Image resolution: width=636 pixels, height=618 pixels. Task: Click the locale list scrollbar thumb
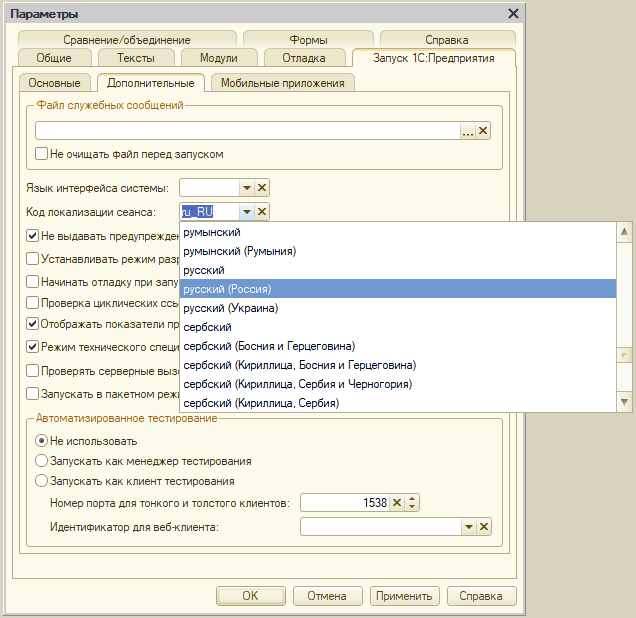tap(624, 355)
